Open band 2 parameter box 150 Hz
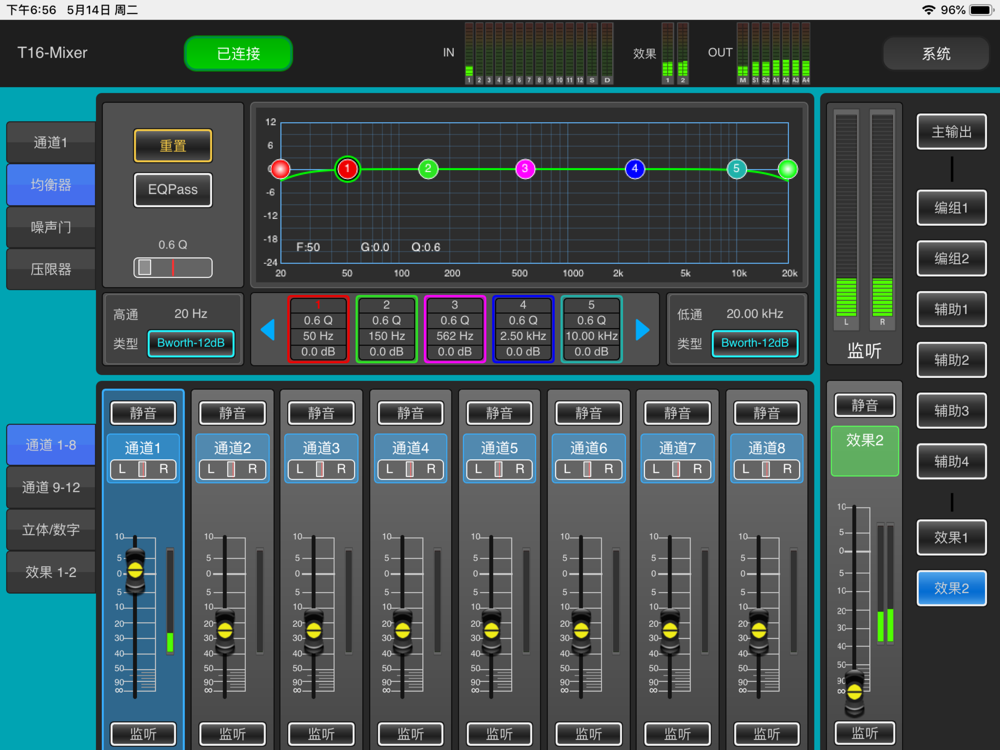The width and height of the screenshot is (1000, 750). coord(386,328)
